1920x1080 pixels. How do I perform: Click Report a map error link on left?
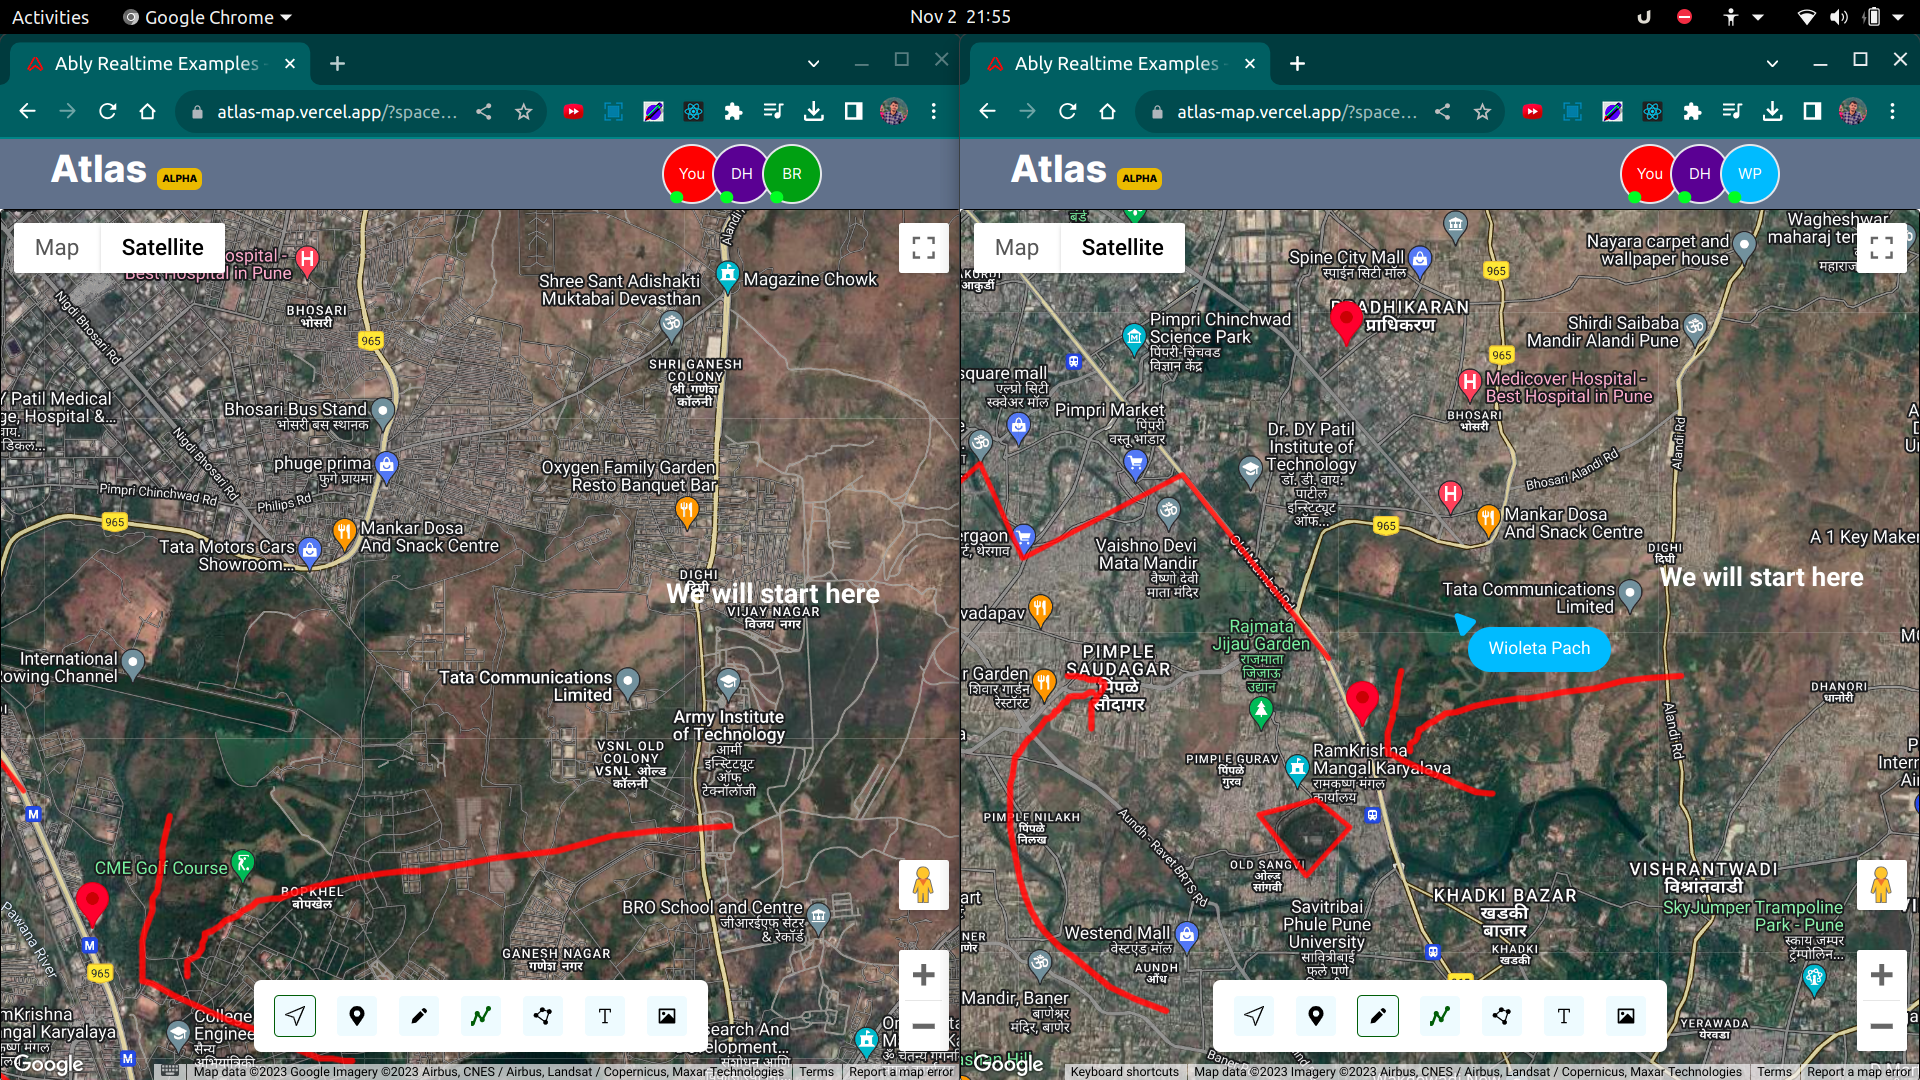901,1071
